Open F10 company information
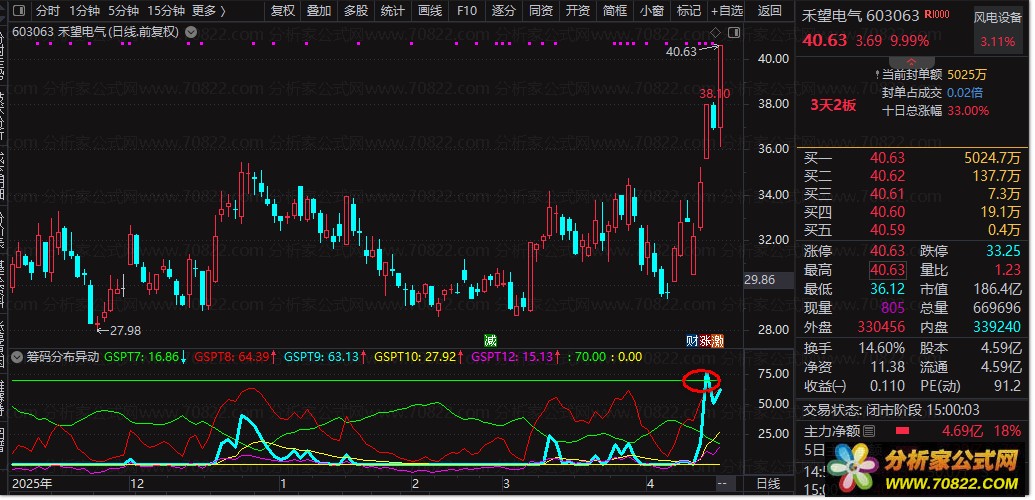Viewport: 1035px width, 500px height. point(467,11)
